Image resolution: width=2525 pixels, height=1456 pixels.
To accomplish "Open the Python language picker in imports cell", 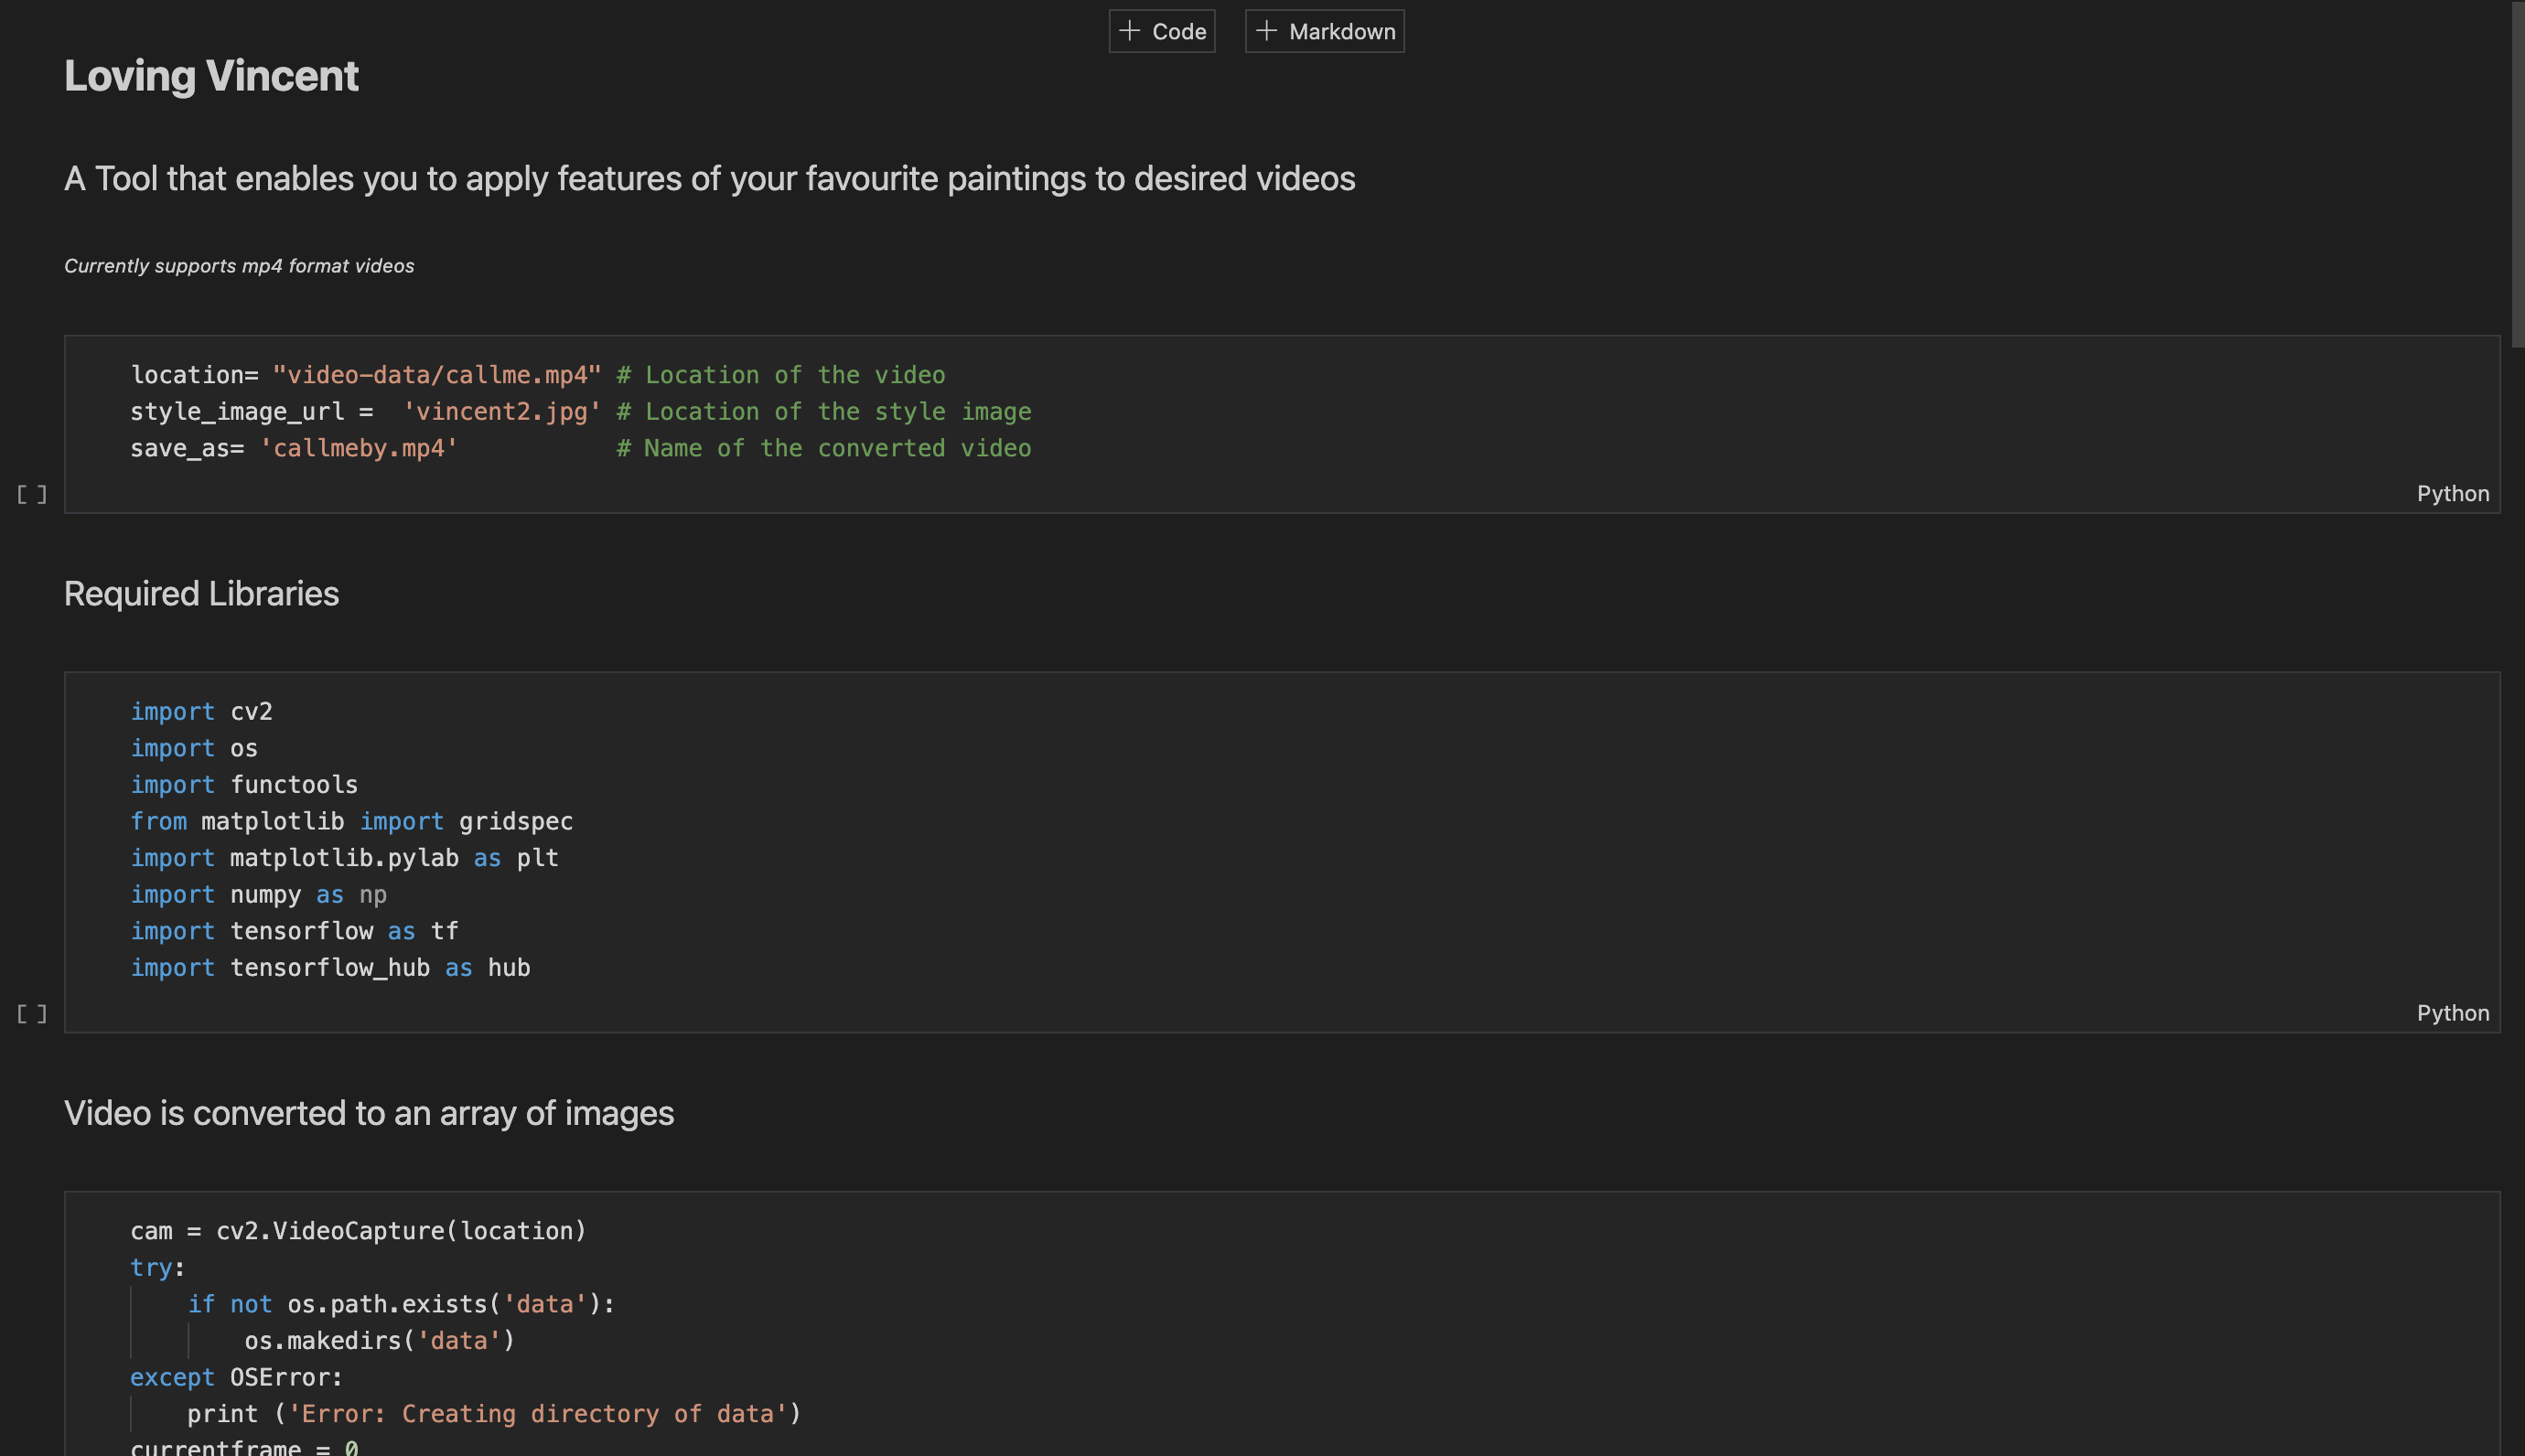I will point(2452,1012).
